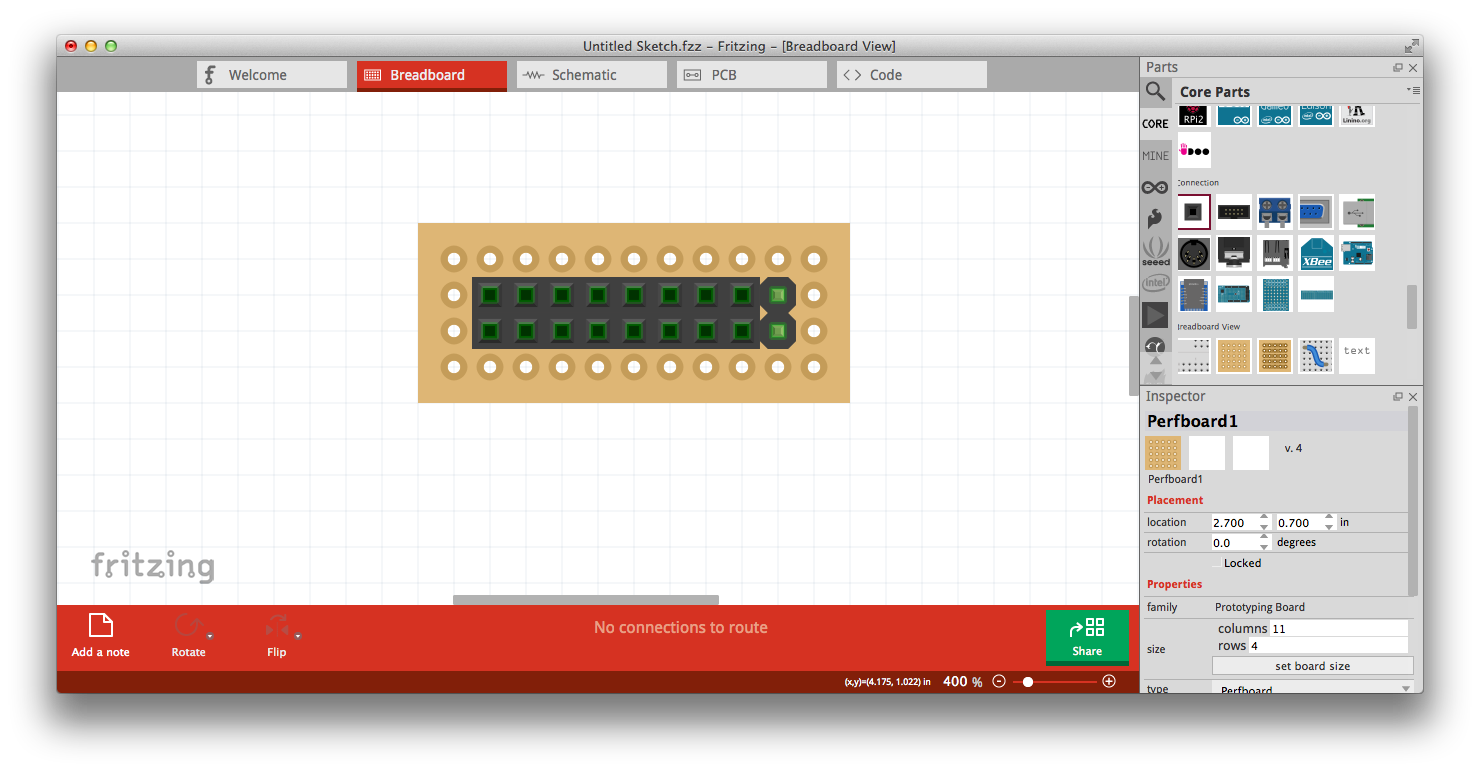Open the Intel parts bin

(x=1155, y=283)
